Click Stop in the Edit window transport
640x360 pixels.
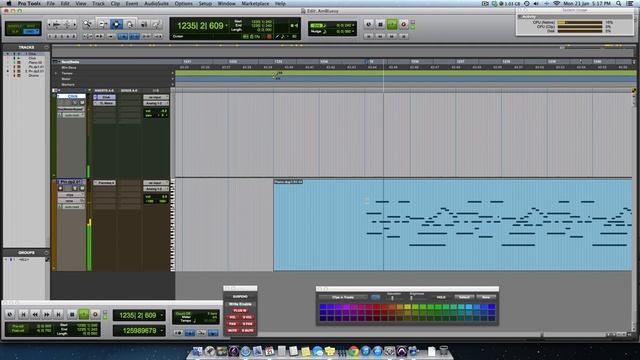[380, 24]
